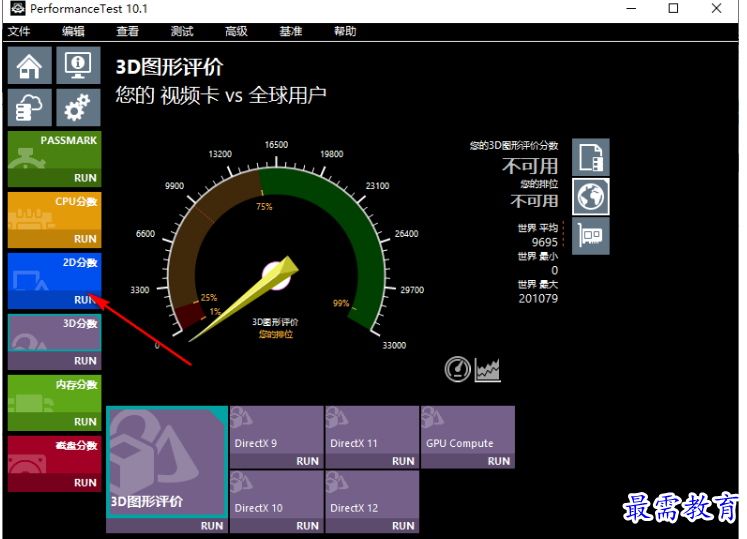
Task: Click the PerformanceTest app icon in title bar
Action: coord(17,8)
